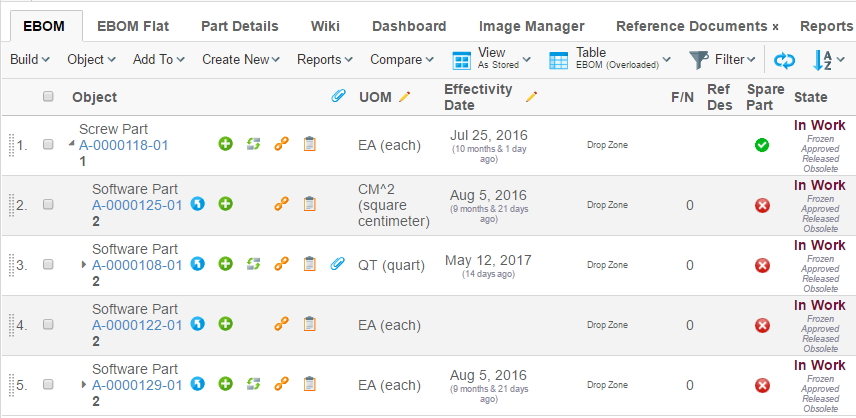This screenshot has width=856, height=418.
Task: Select the checkbox on row 4
Action: (x=48, y=324)
